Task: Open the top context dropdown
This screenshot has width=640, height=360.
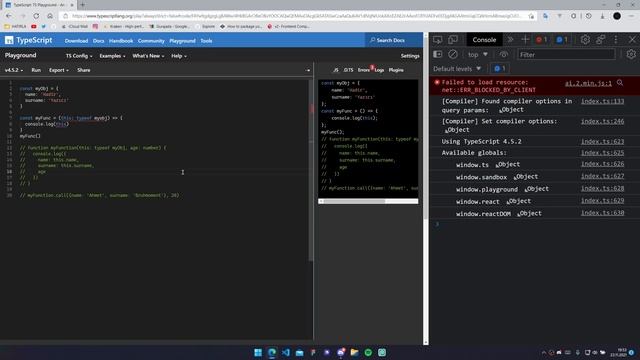Action: (x=478, y=54)
